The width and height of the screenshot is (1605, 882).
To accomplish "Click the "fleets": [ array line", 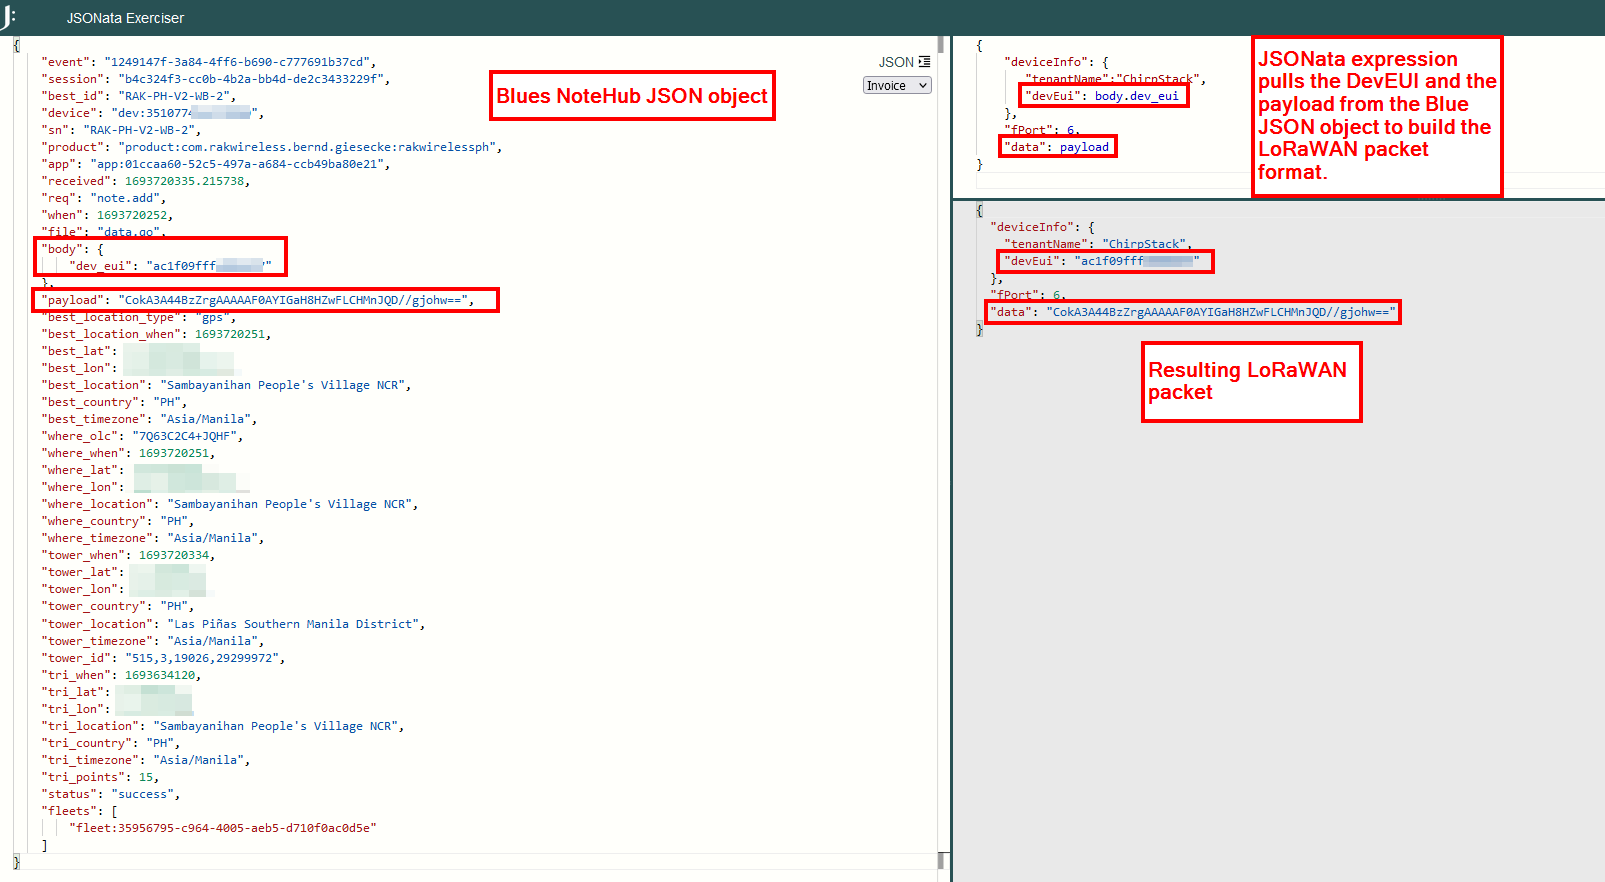I will (x=79, y=811).
